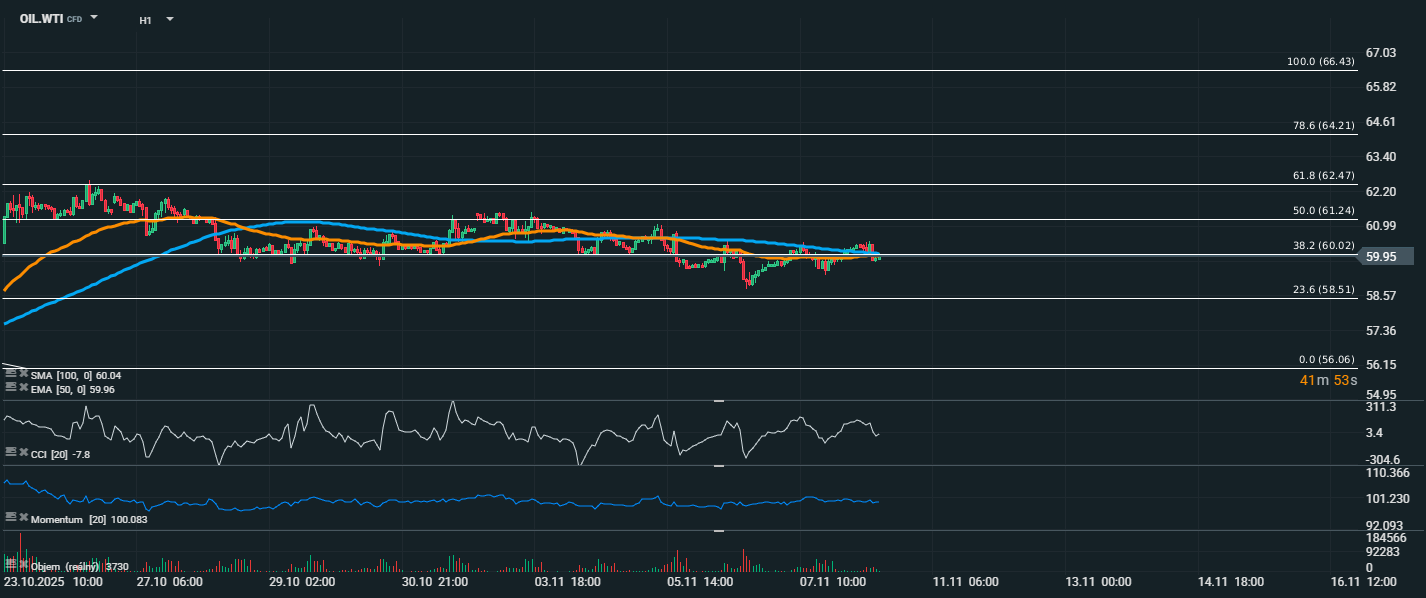
Task: Click the 03.11 18:00 time axis label
Action: [x=569, y=581]
